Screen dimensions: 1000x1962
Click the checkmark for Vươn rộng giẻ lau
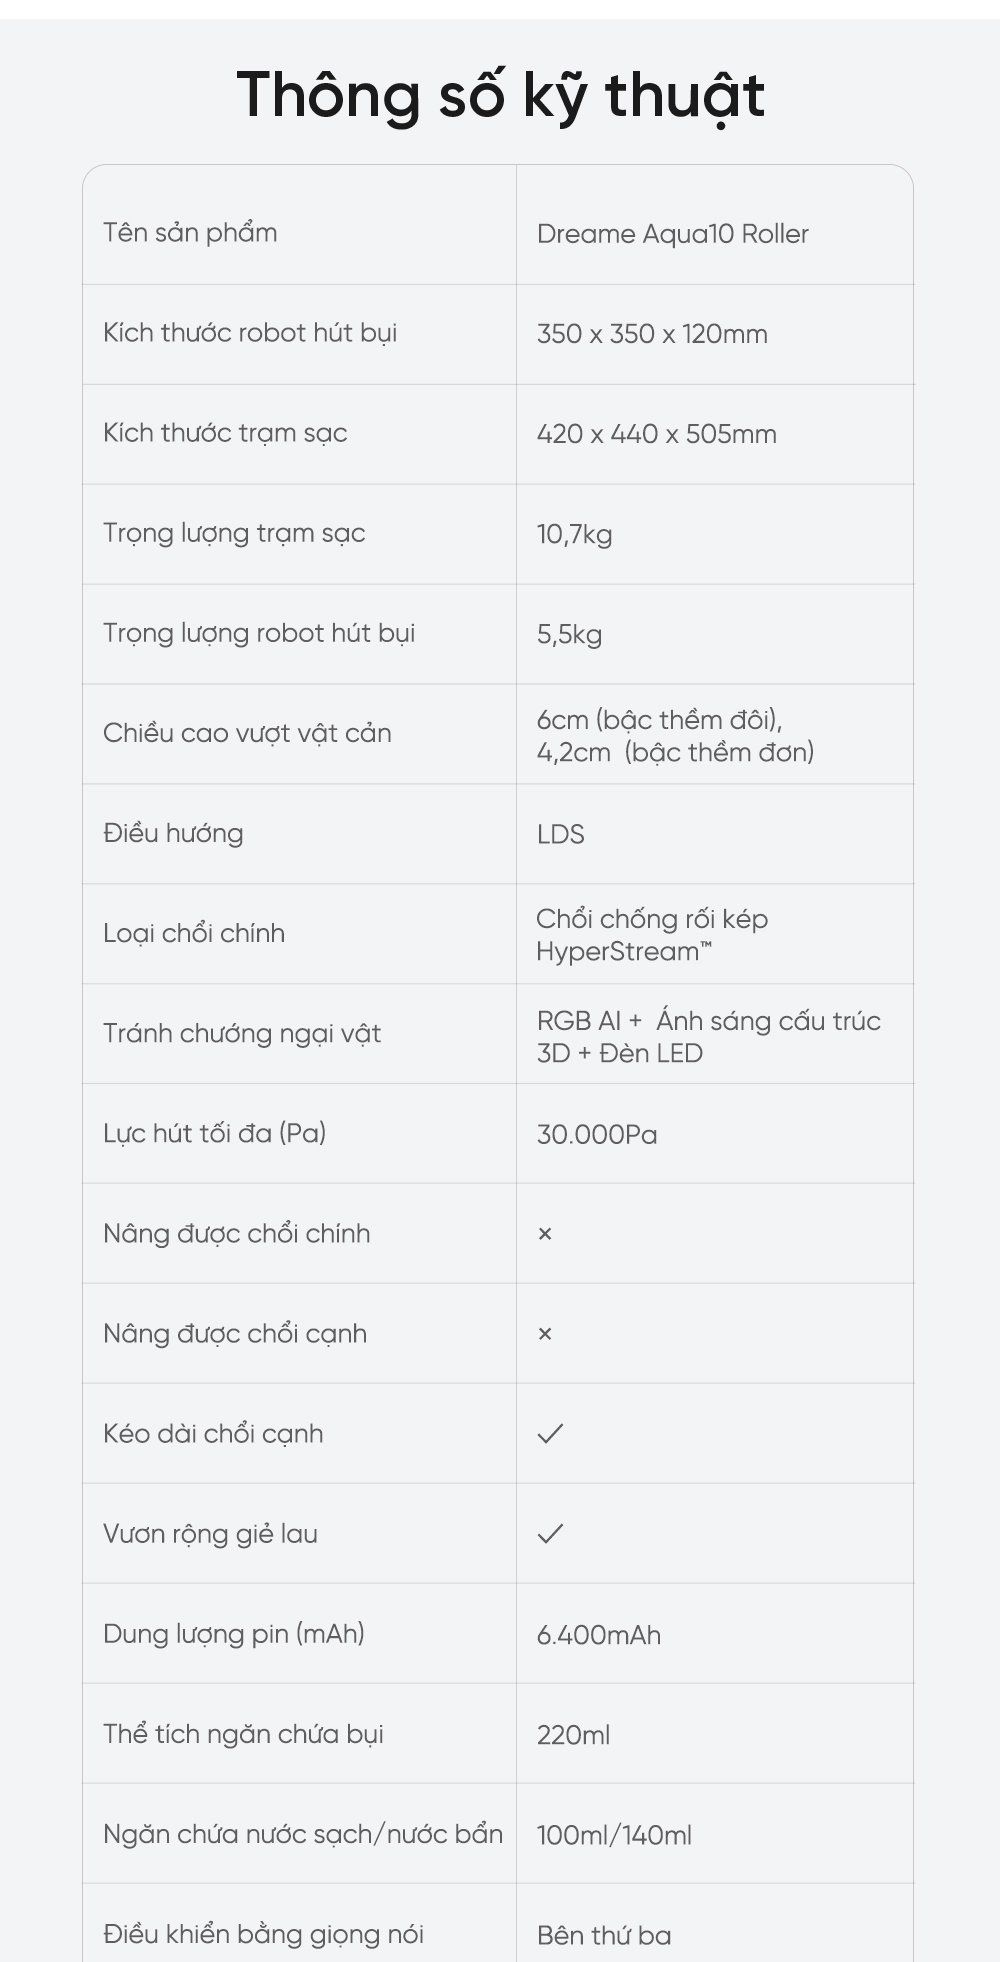coord(550,1533)
